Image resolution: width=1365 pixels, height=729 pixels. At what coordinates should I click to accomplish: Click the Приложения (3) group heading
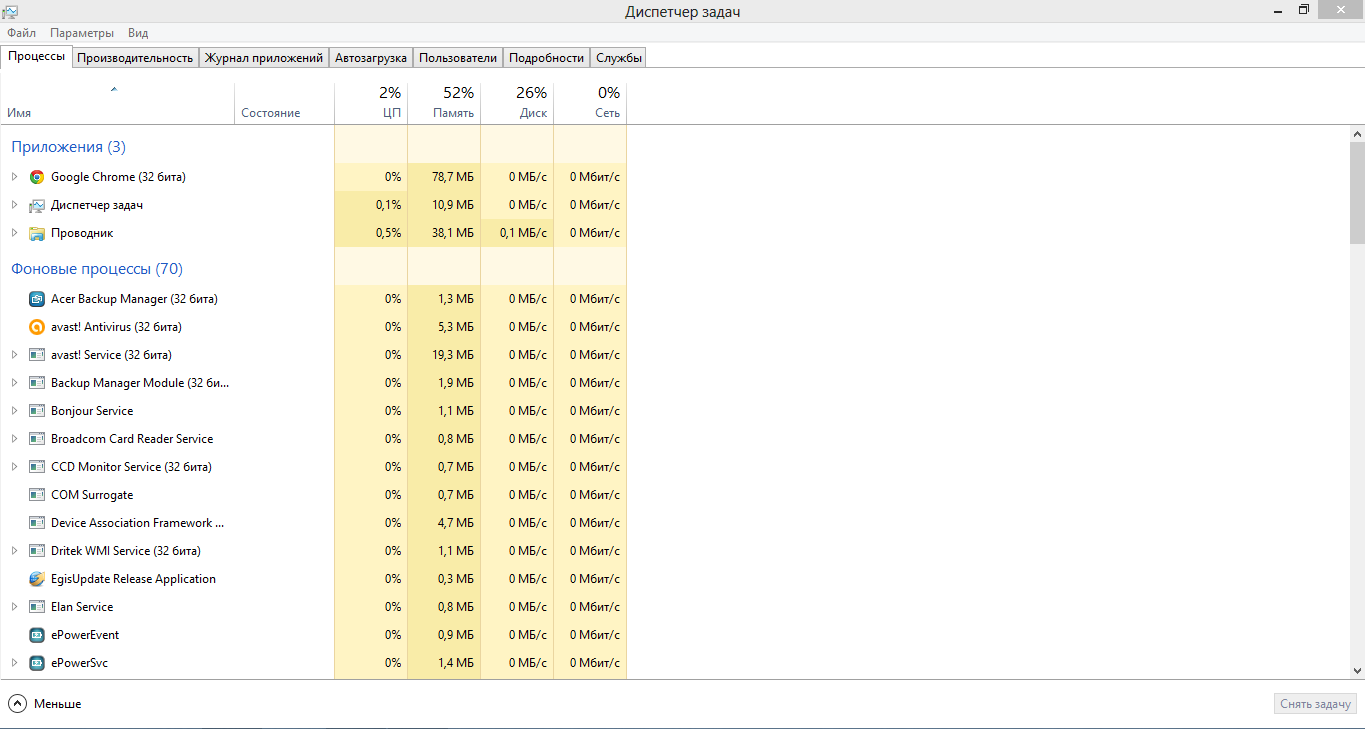[68, 147]
